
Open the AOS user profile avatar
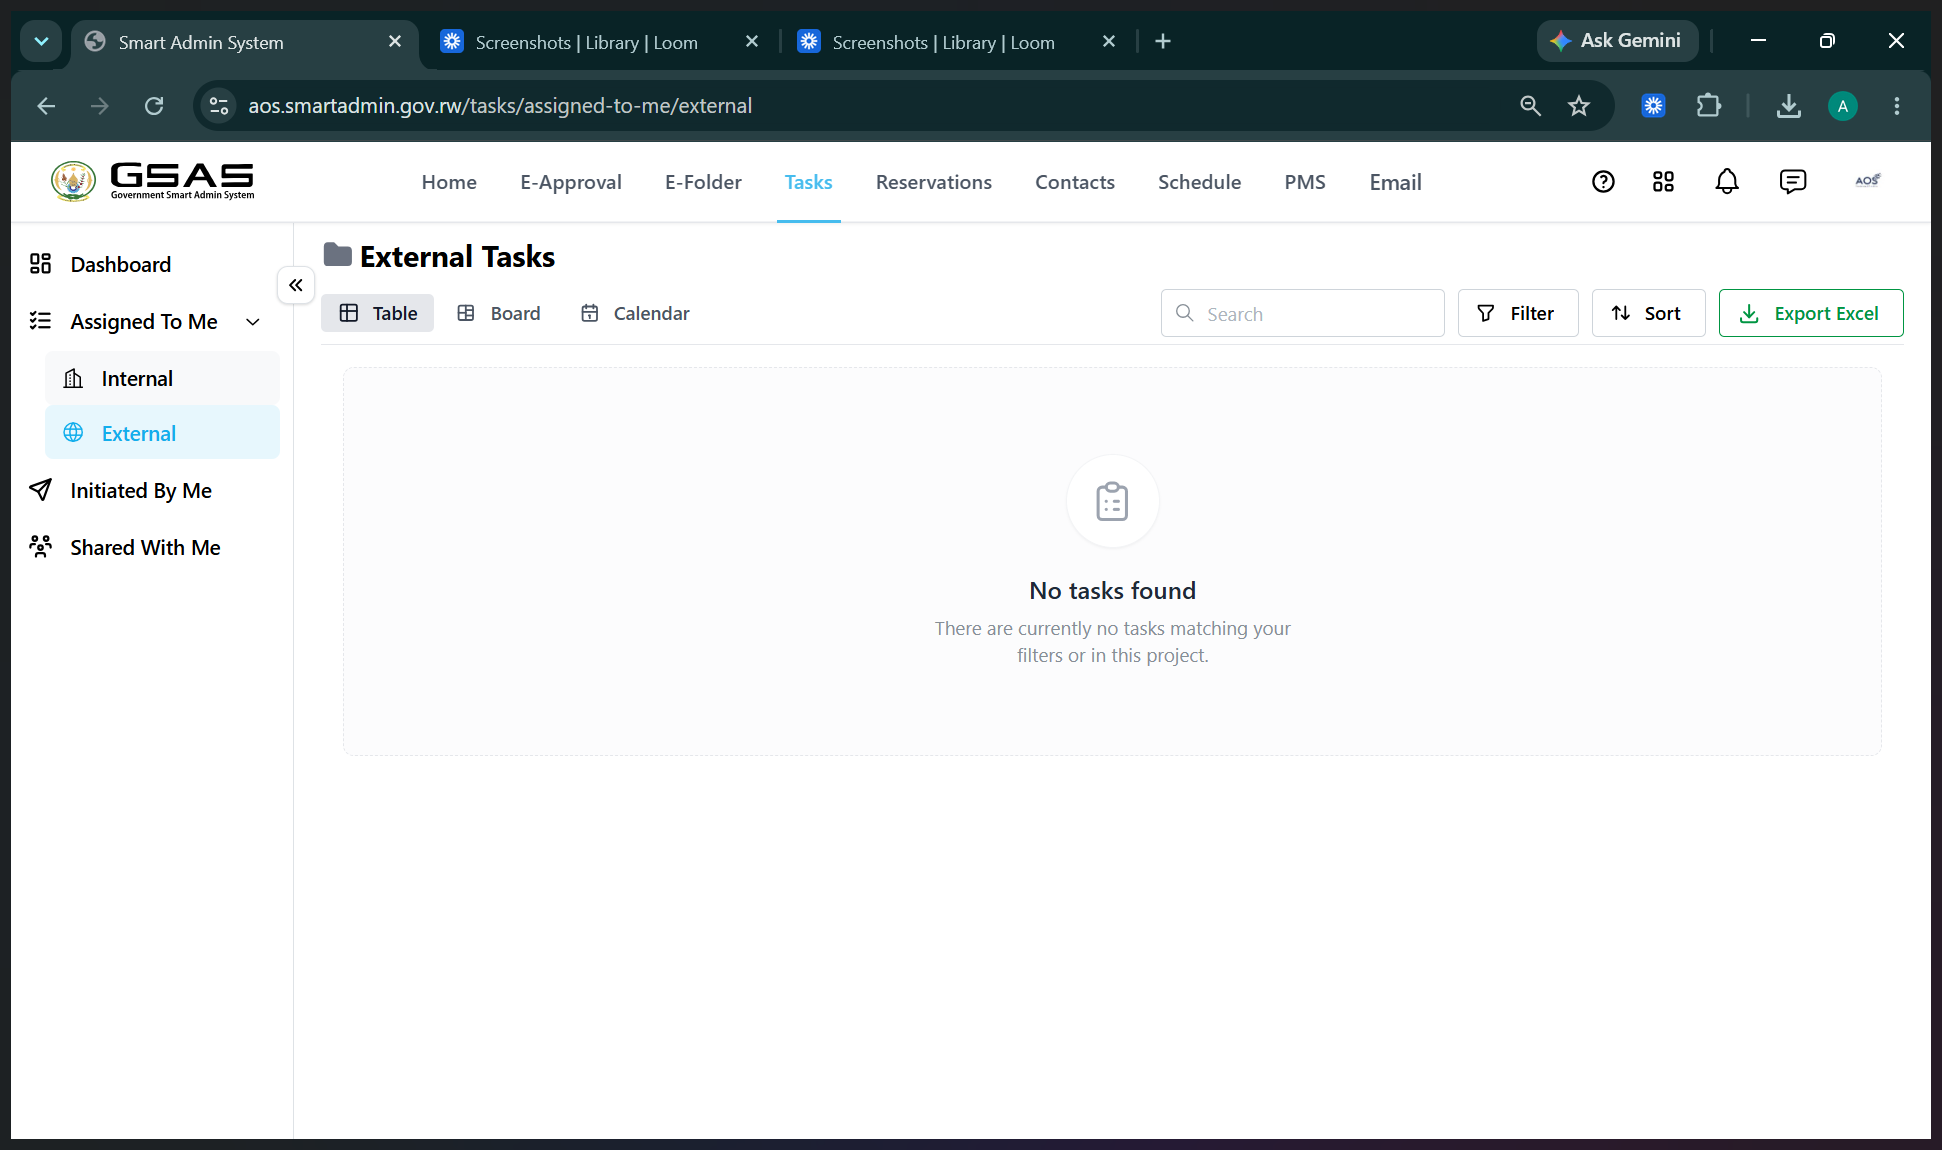pos(1867,181)
